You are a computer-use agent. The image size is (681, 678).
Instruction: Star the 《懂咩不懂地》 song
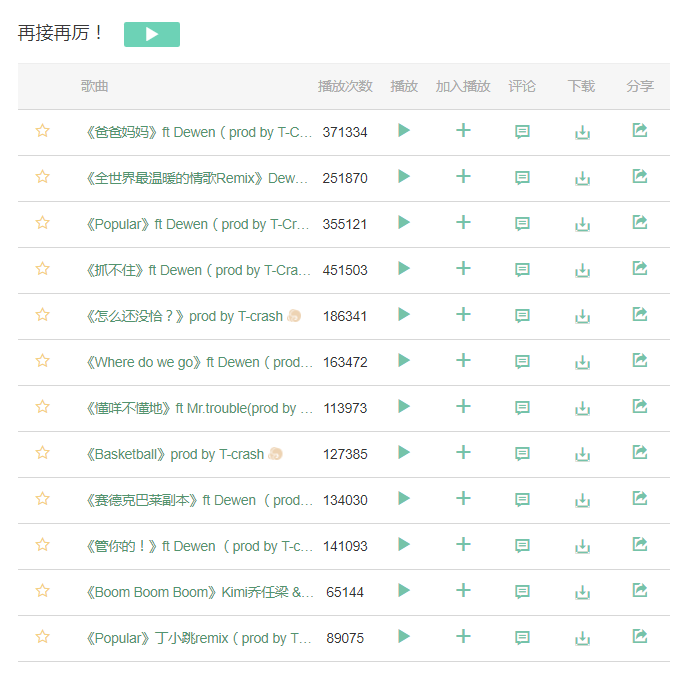coord(43,407)
